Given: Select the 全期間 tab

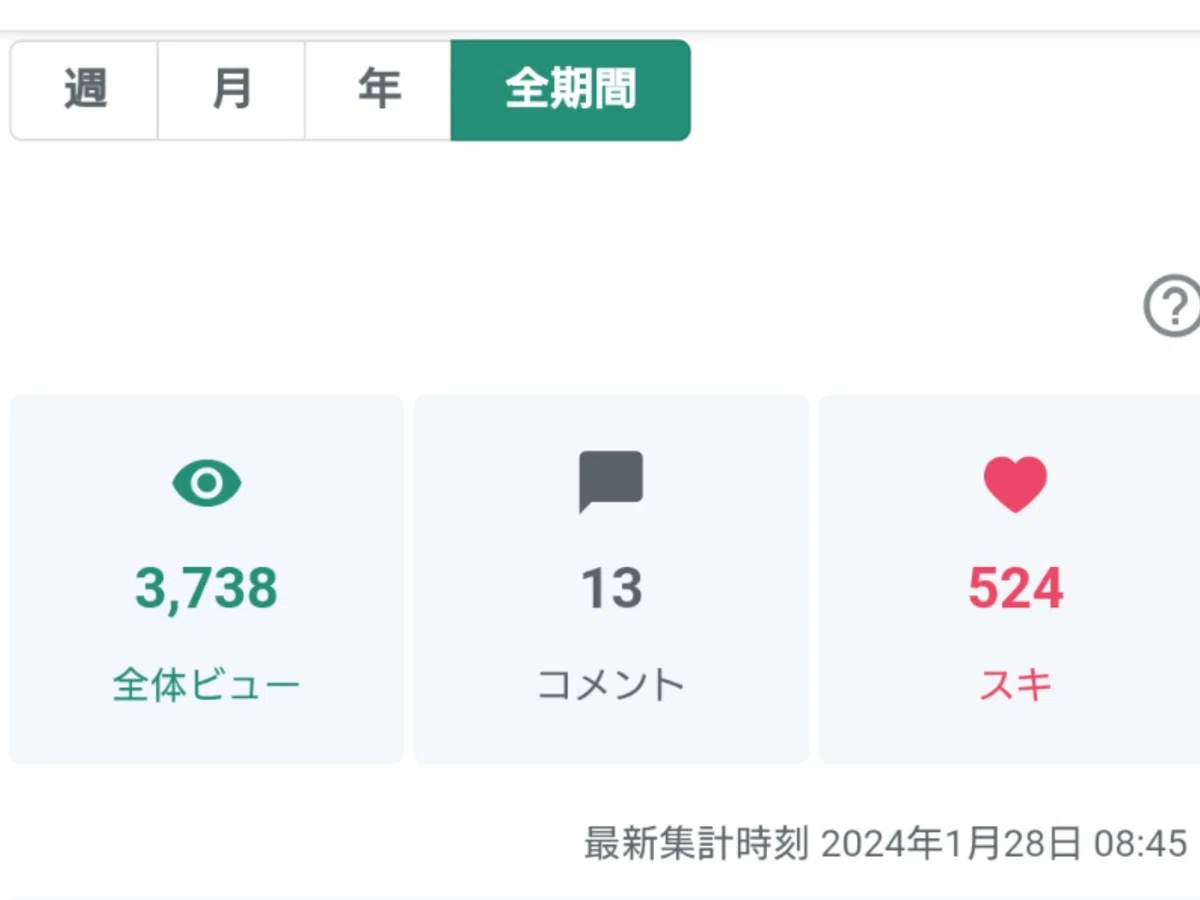Looking at the screenshot, I should [x=570, y=90].
